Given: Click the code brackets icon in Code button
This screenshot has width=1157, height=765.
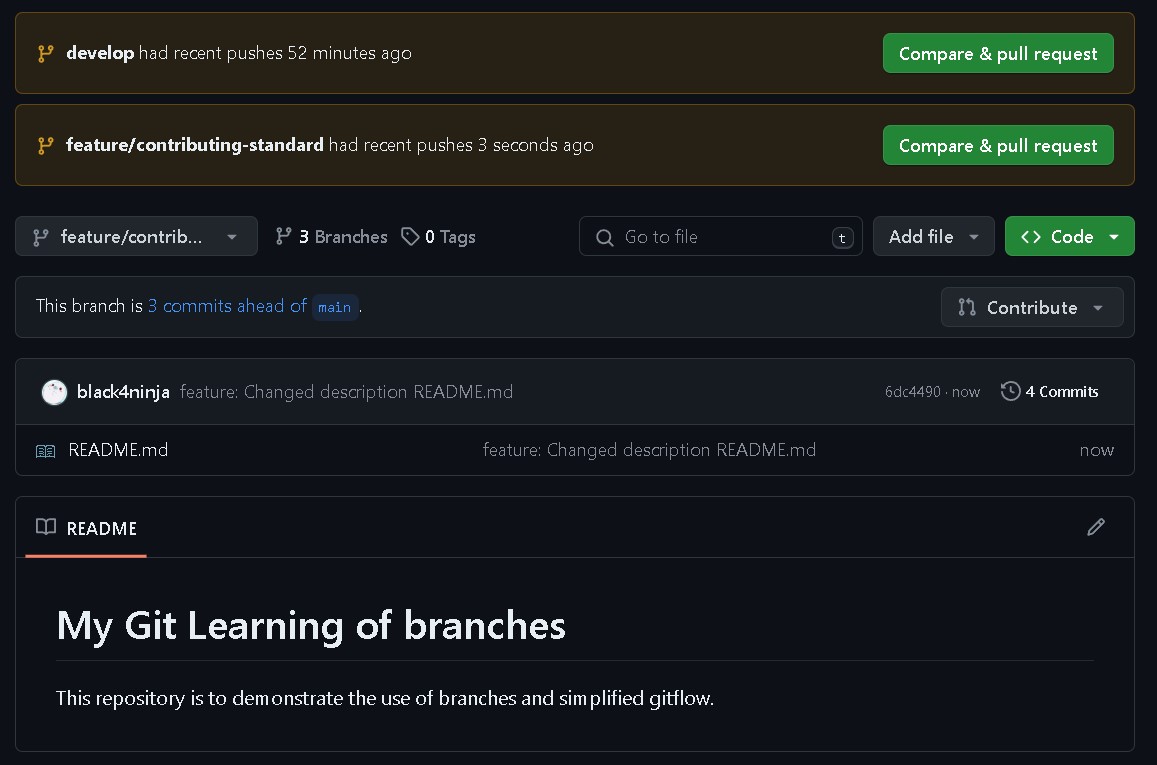Looking at the screenshot, I should (x=1031, y=237).
